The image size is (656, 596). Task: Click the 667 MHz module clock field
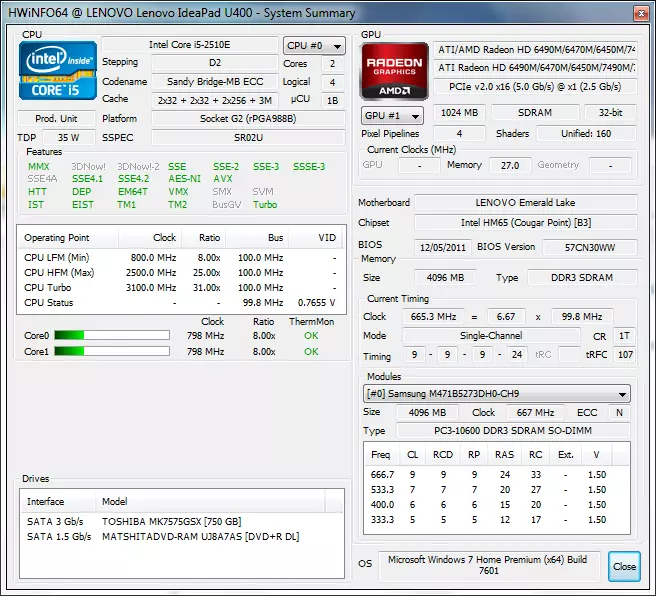coord(535,413)
